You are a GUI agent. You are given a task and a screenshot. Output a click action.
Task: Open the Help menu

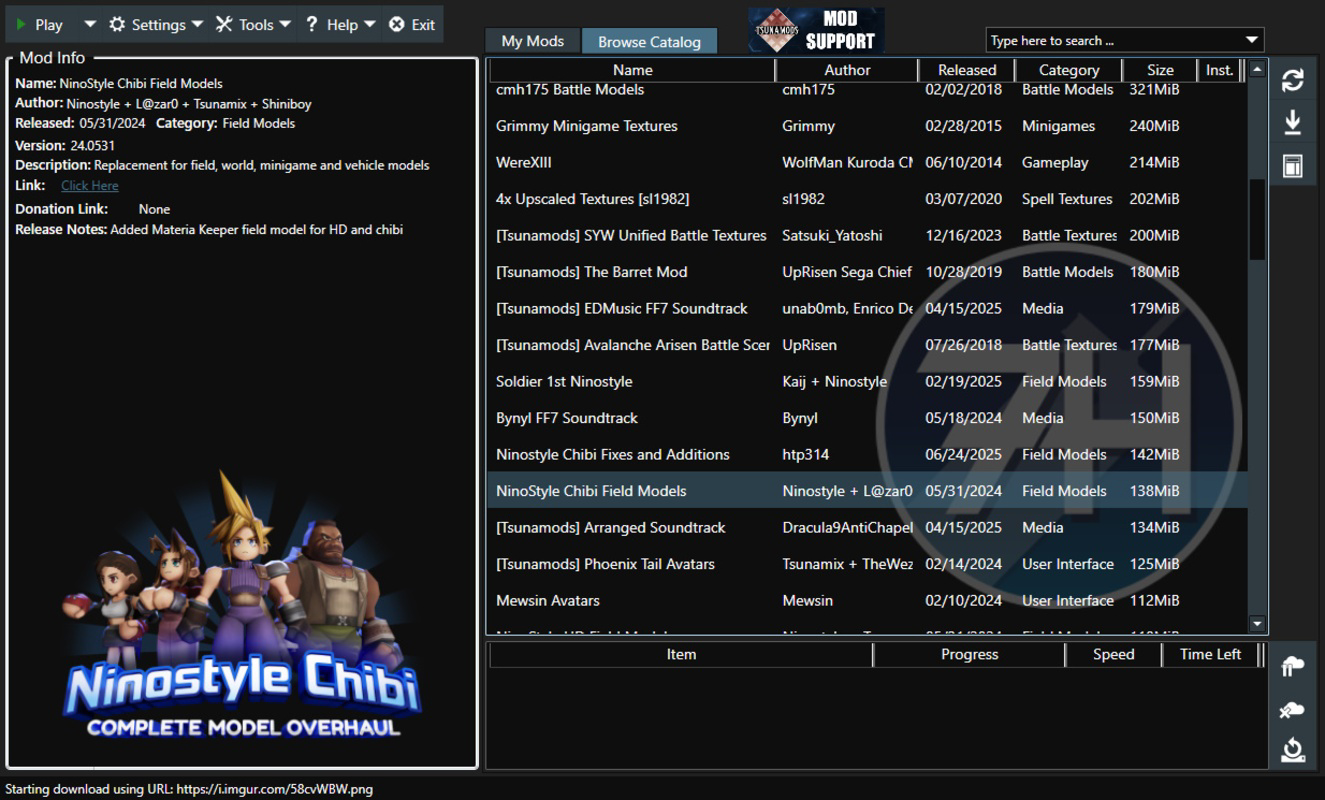tap(340, 25)
